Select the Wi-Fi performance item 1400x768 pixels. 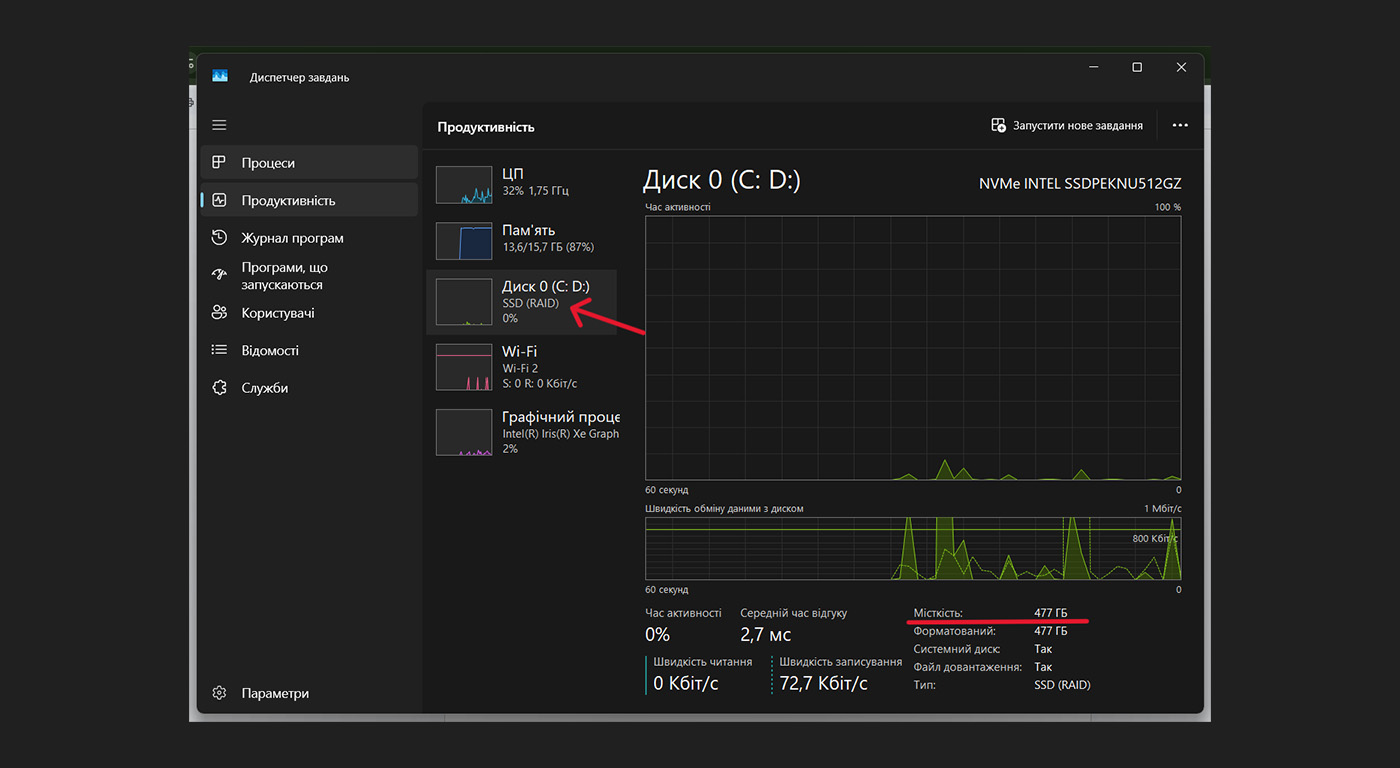[522, 367]
